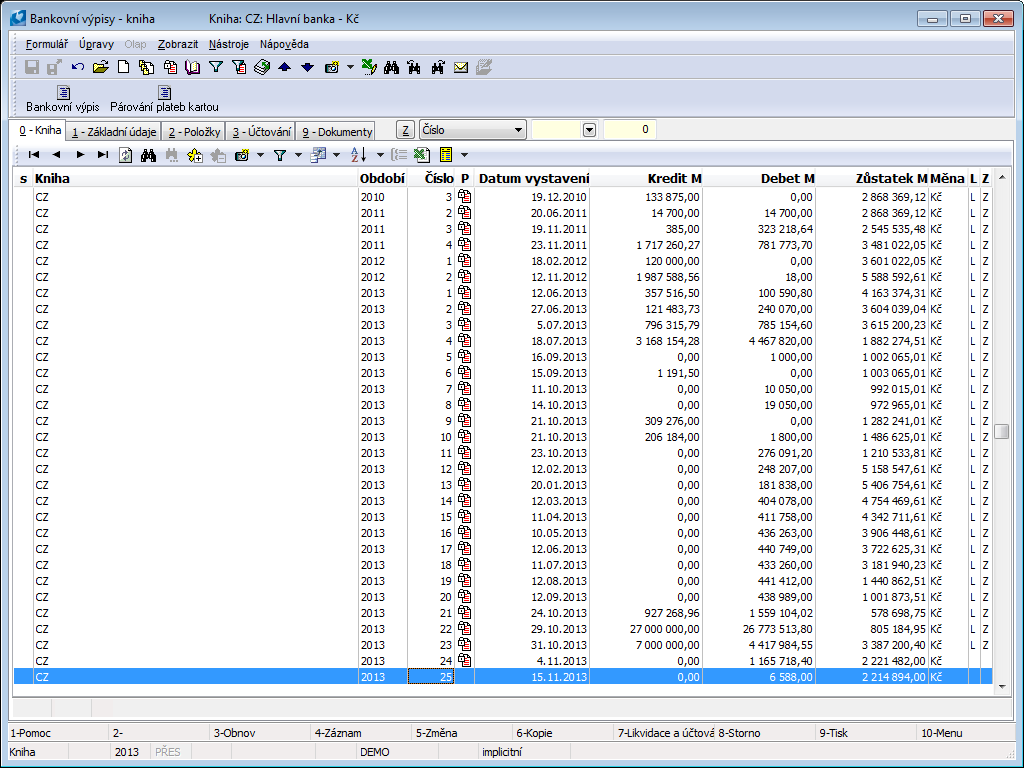The height and width of the screenshot is (768, 1024).
Task: Click the envelope mail icon
Action: coord(461,67)
